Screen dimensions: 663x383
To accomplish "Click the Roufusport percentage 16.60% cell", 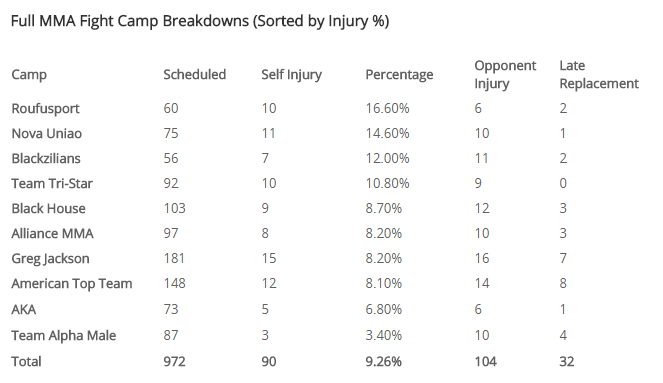I will [x=387, y=109].
